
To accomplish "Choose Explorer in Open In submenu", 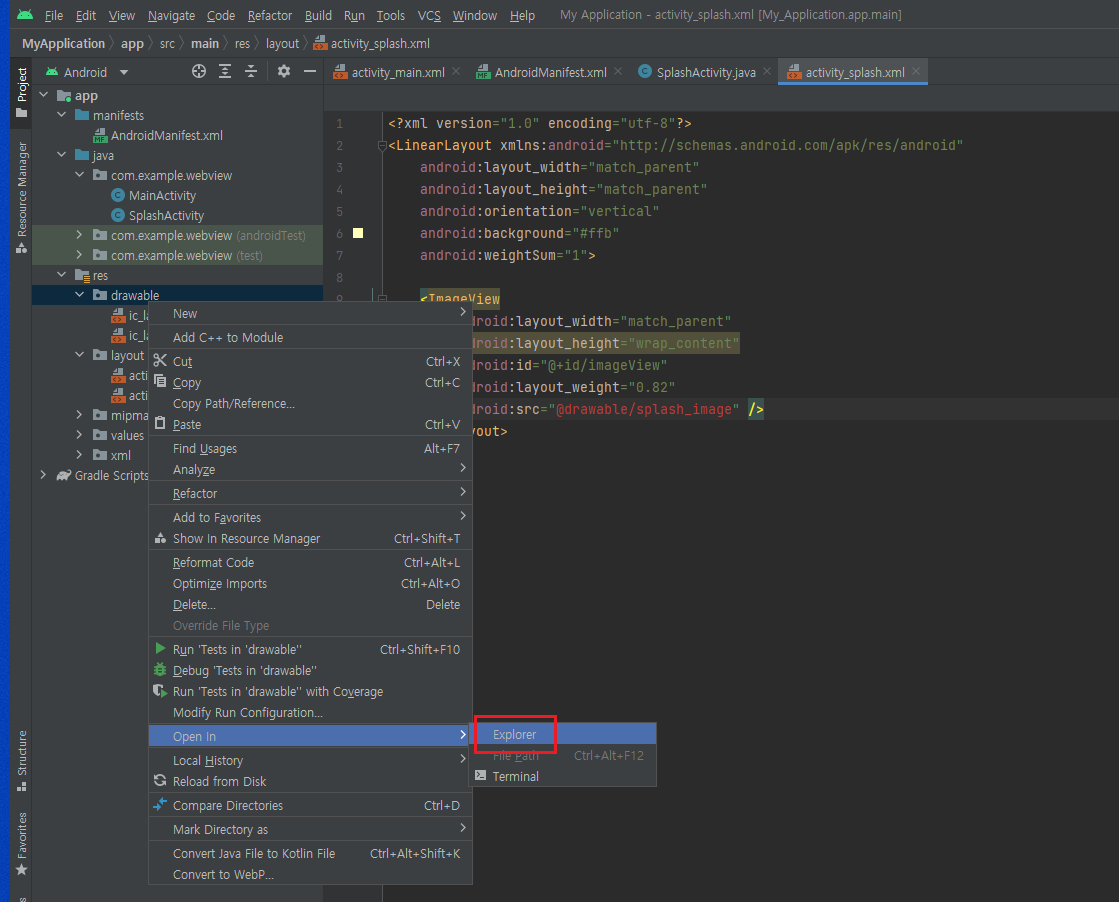I will point(562,734).
